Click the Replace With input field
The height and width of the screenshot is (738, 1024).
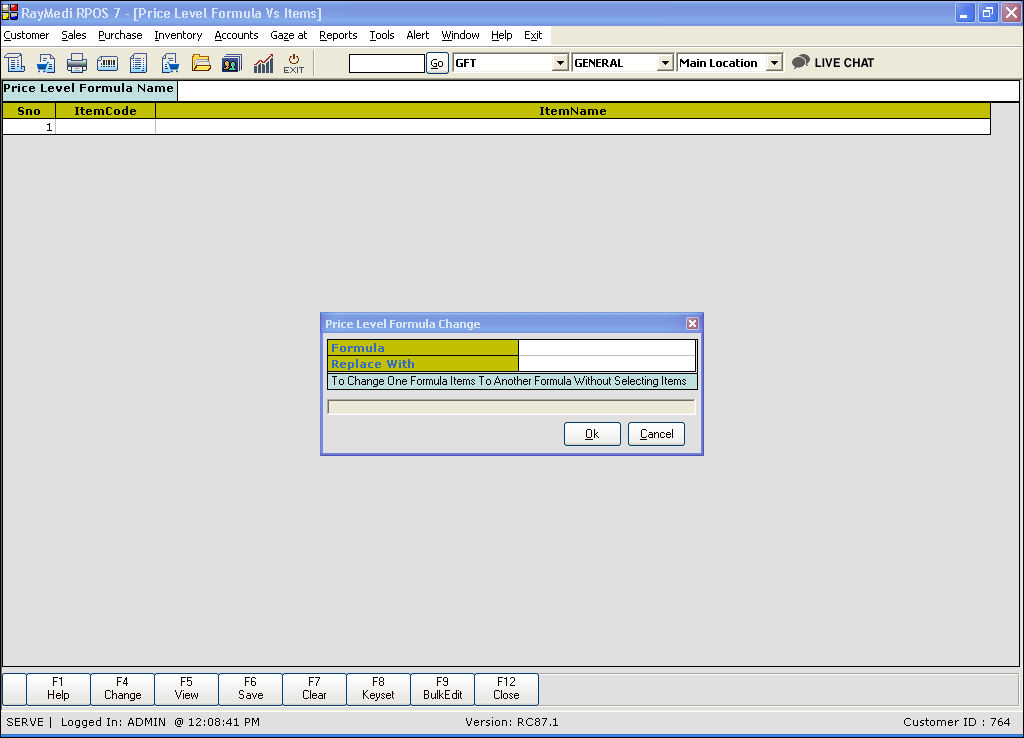tap(606, 364)
